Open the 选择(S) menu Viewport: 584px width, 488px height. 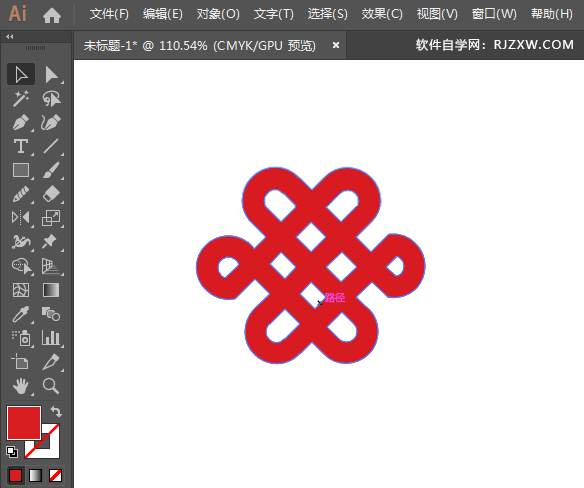pos(327,15)
